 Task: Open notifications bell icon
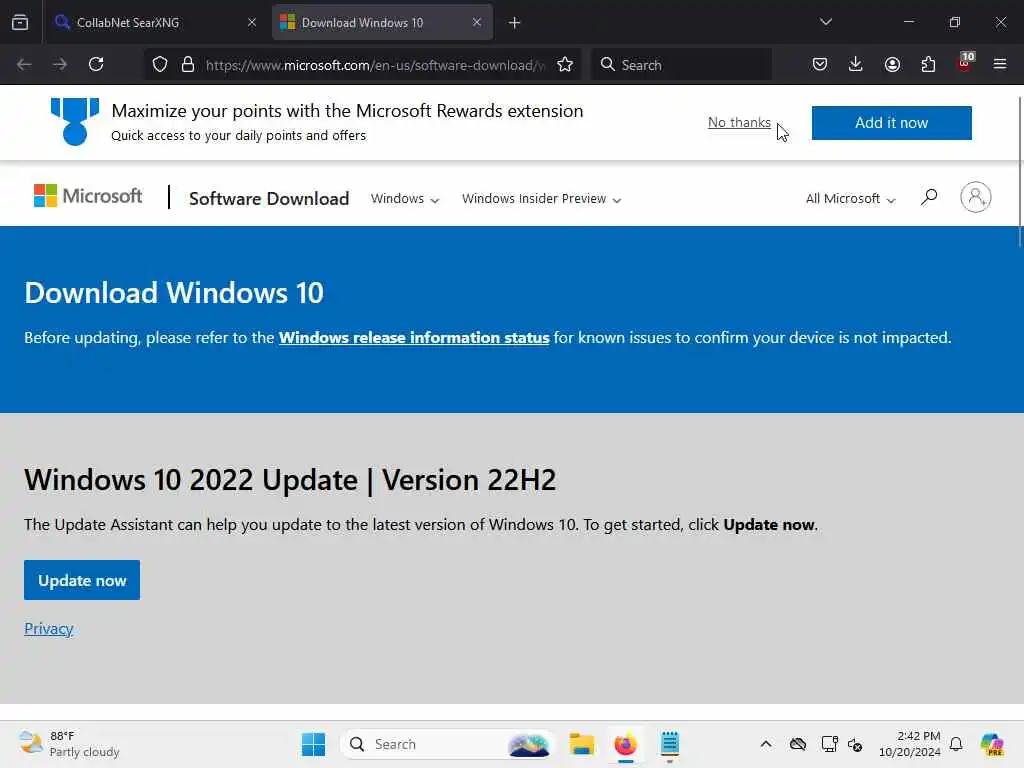coord(956,744)
